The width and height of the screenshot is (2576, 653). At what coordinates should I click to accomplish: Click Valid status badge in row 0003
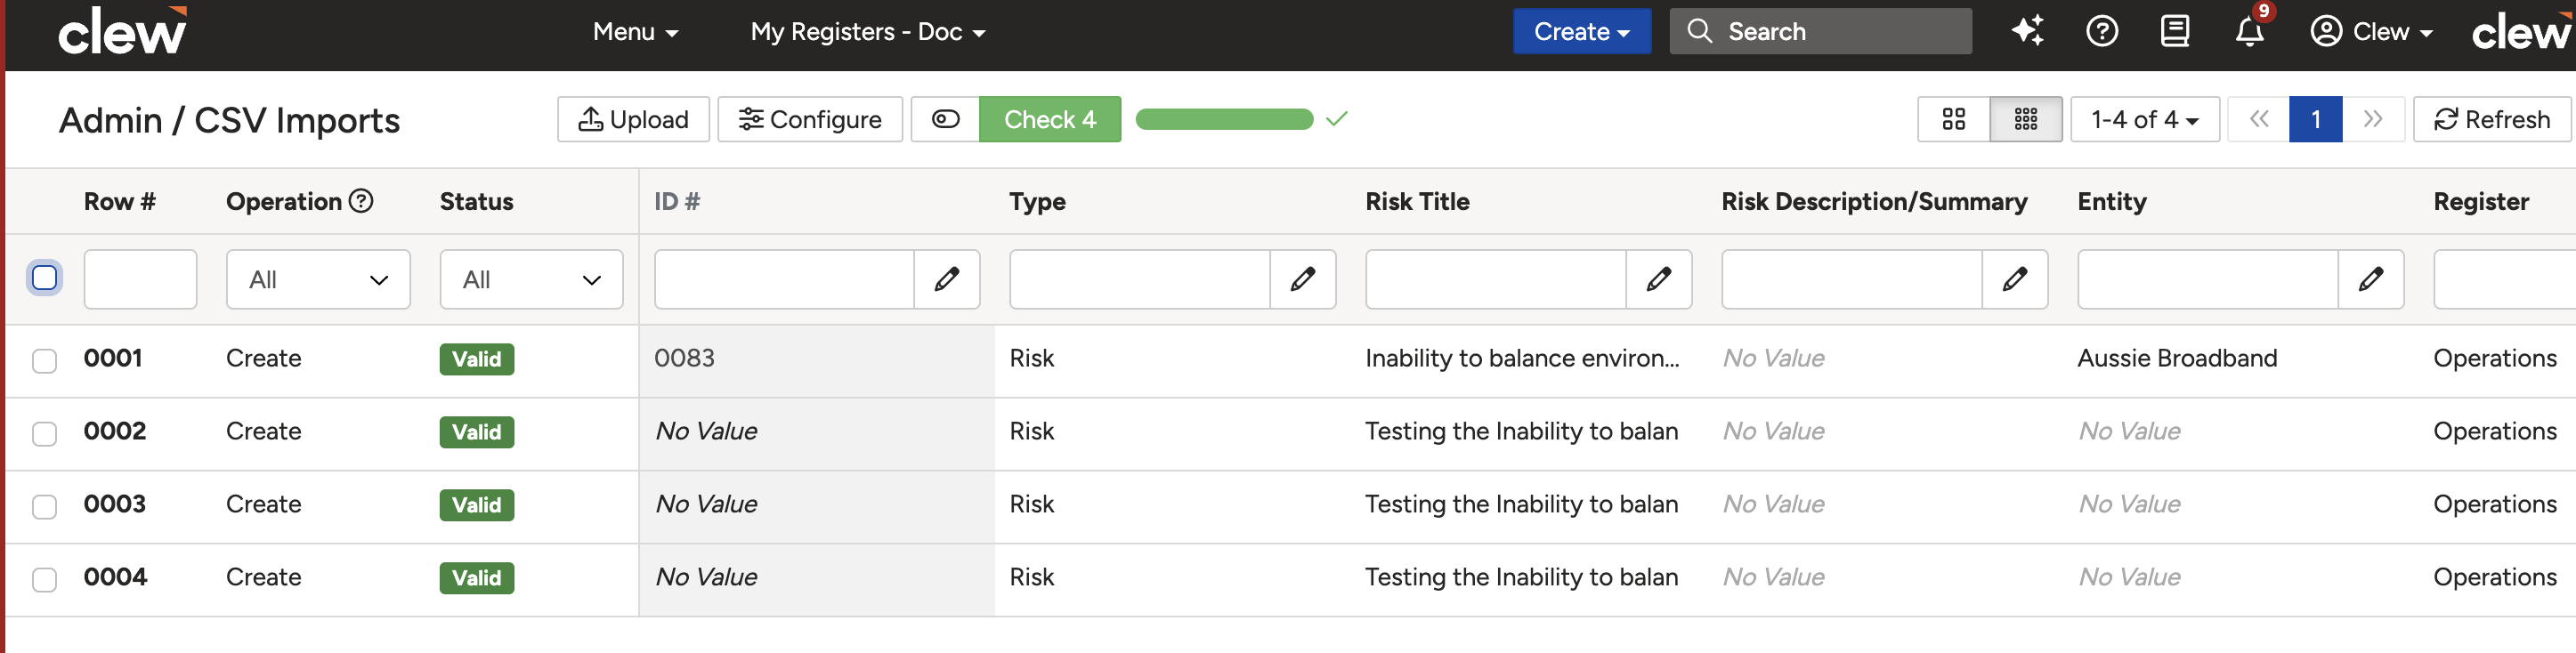476,505
